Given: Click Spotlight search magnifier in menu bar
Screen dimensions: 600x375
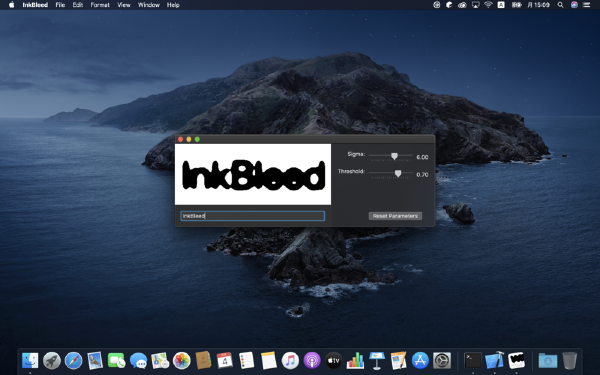Looking at the screenshot, I should (x=560, y=5).
